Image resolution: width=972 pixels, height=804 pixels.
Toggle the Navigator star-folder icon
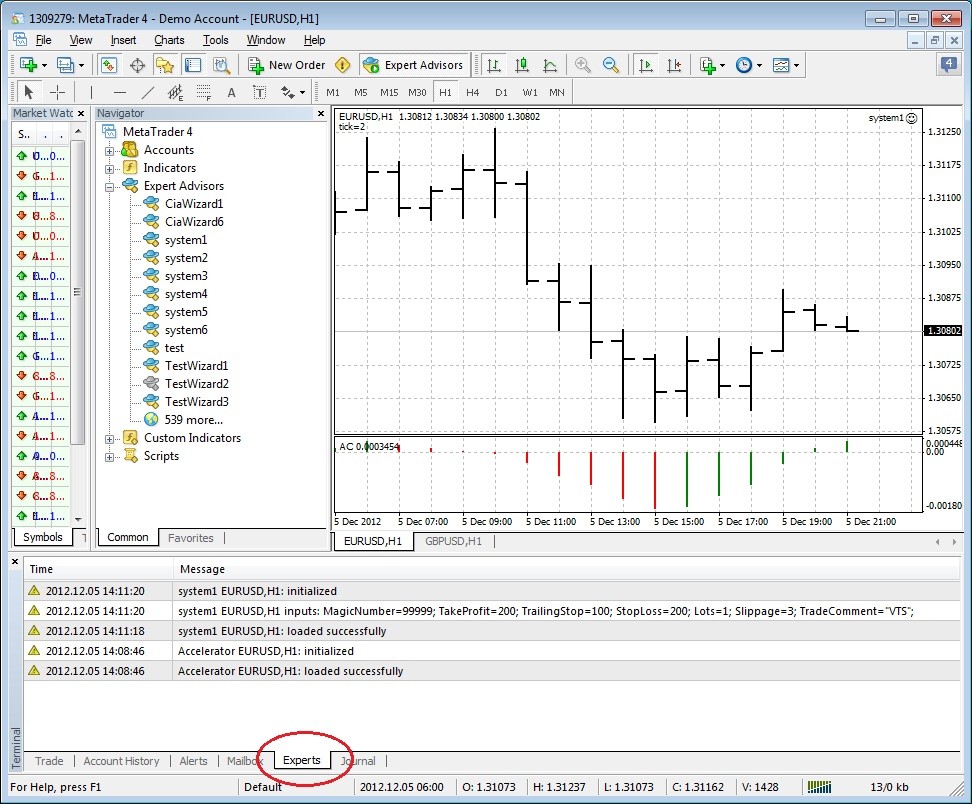click(165, 65)
